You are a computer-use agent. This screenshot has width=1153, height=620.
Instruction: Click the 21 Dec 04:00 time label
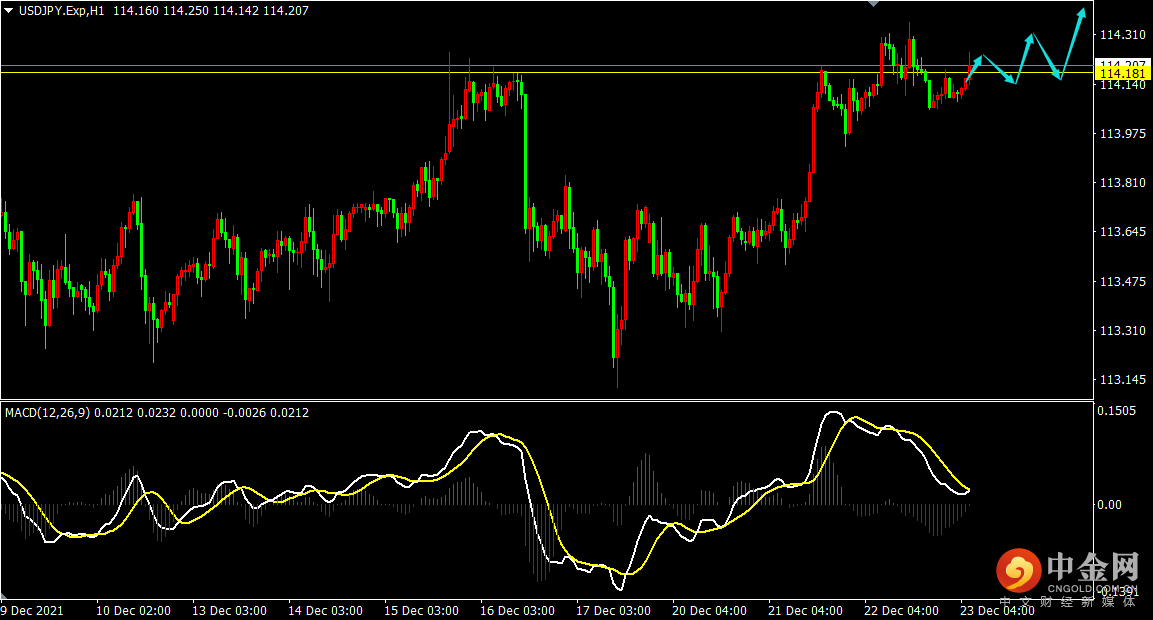click(805, 610)
